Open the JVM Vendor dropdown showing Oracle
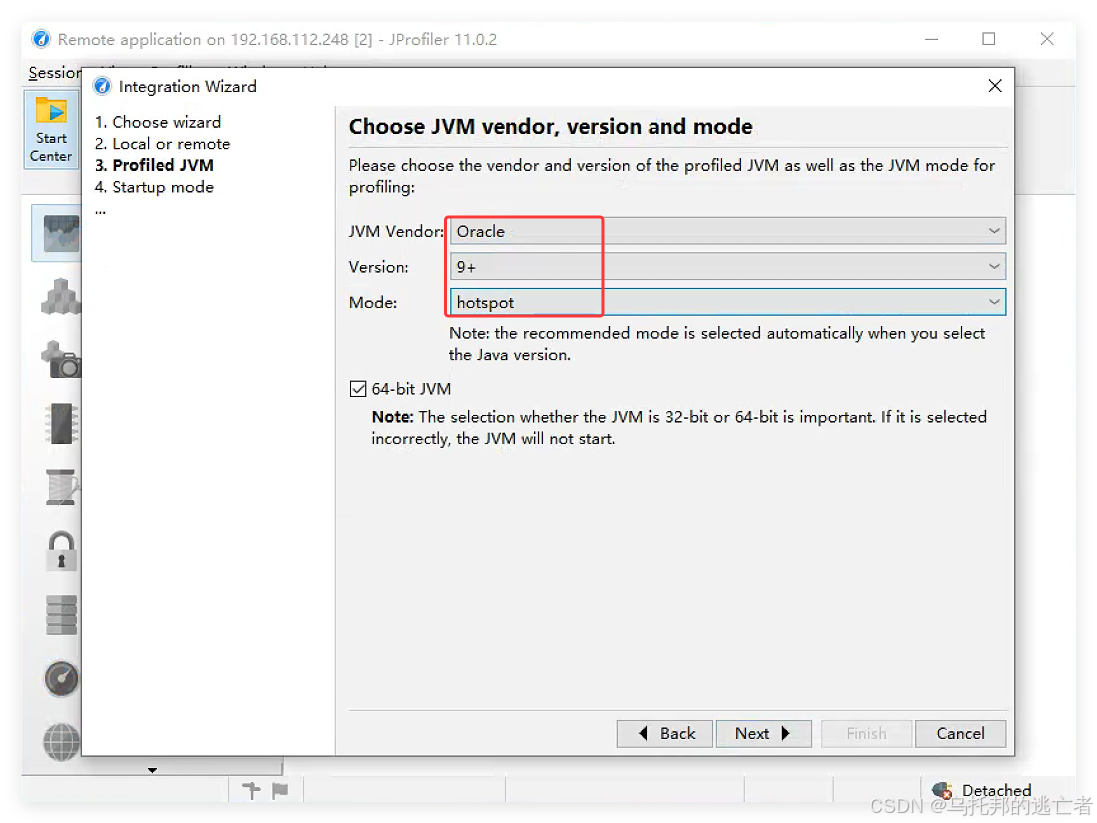This screenshot has height=823, width=1097. pyautogui.click(x=728, y=231)
